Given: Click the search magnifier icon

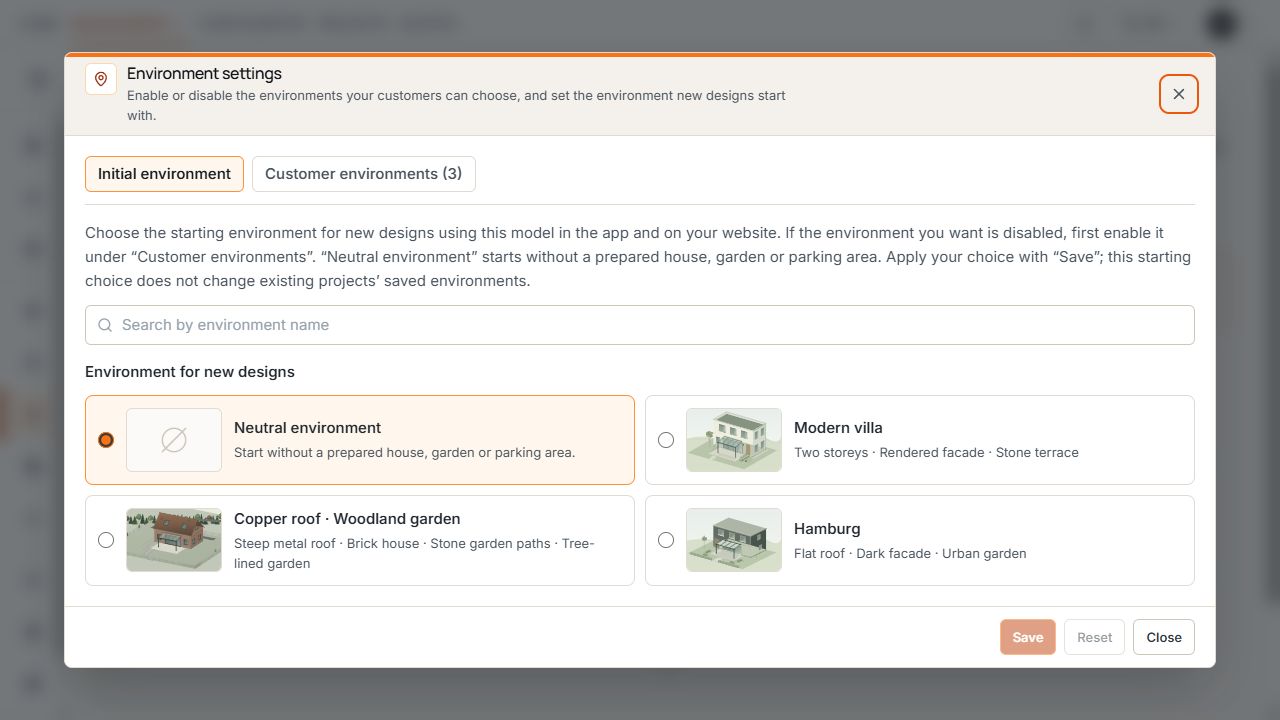Looking at the screenshot, I should pos(105,325).
